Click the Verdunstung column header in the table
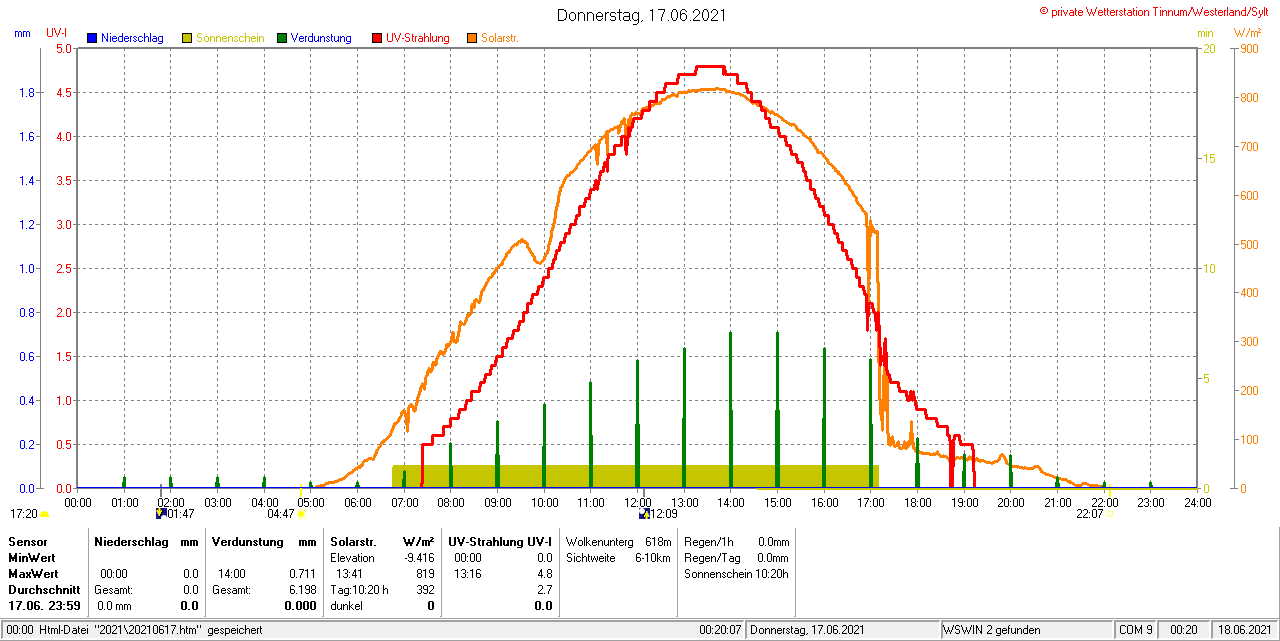 (246, 541)
